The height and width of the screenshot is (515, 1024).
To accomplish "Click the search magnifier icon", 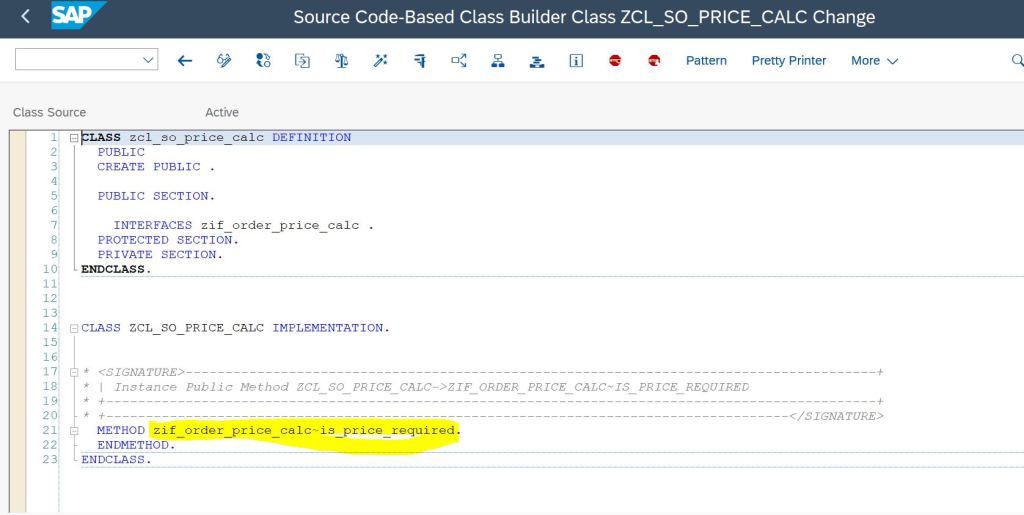I will tap(1017, 61).
